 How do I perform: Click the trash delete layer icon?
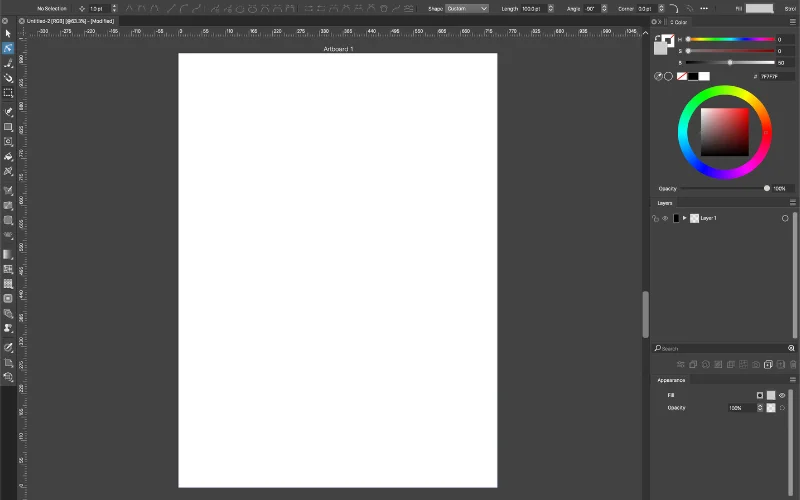793,364
